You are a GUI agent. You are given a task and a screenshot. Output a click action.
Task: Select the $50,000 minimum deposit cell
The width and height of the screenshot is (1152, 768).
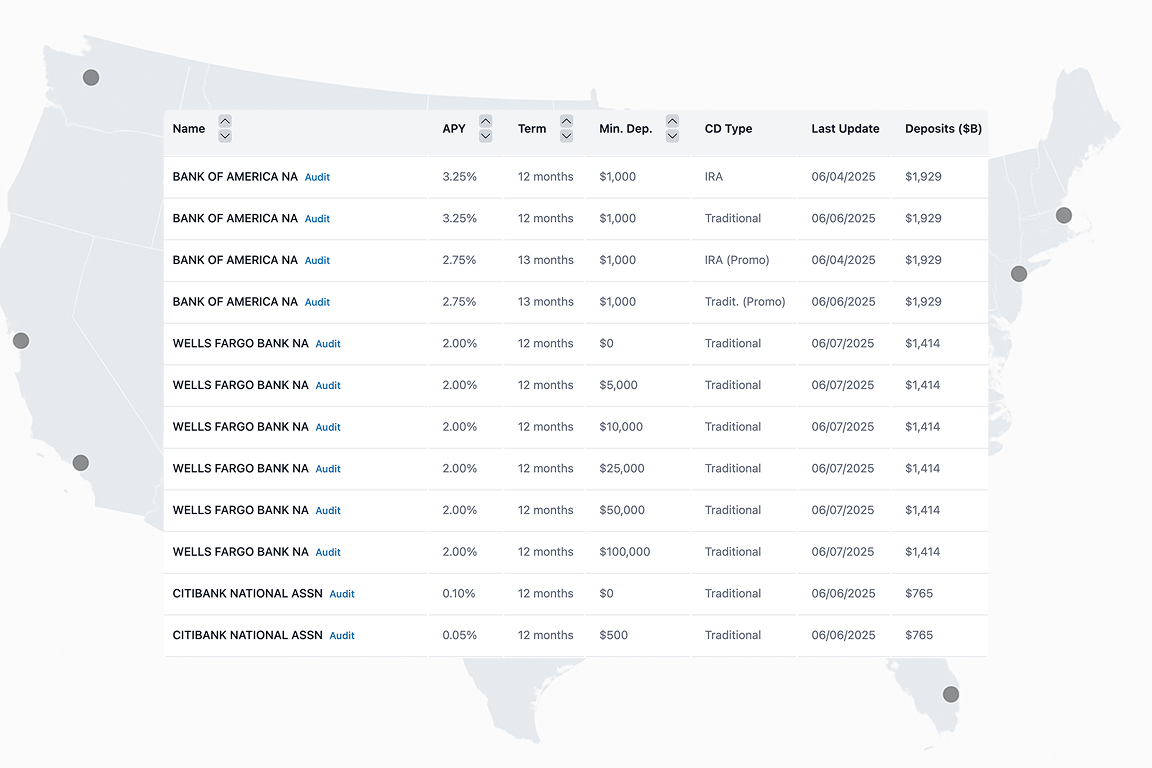622,510
